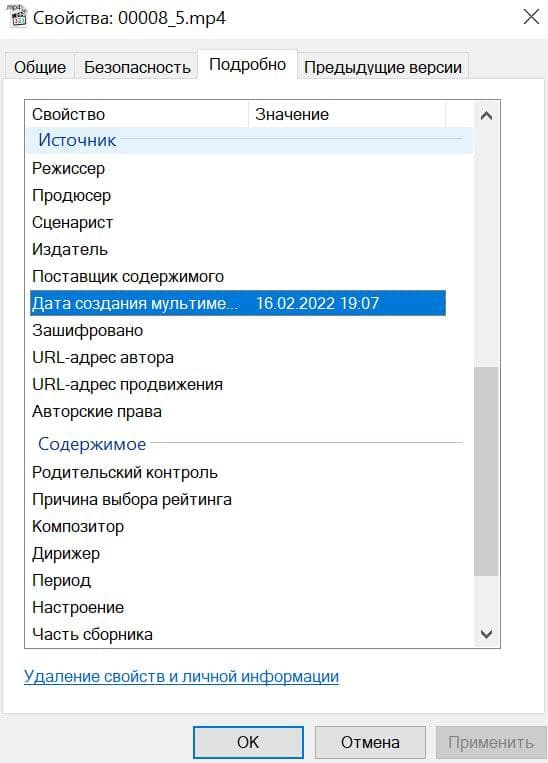The width and height of the screenshot is (548, 763).
Task: Click the mp4 file icon in title bar
Action: pos(18,18)
